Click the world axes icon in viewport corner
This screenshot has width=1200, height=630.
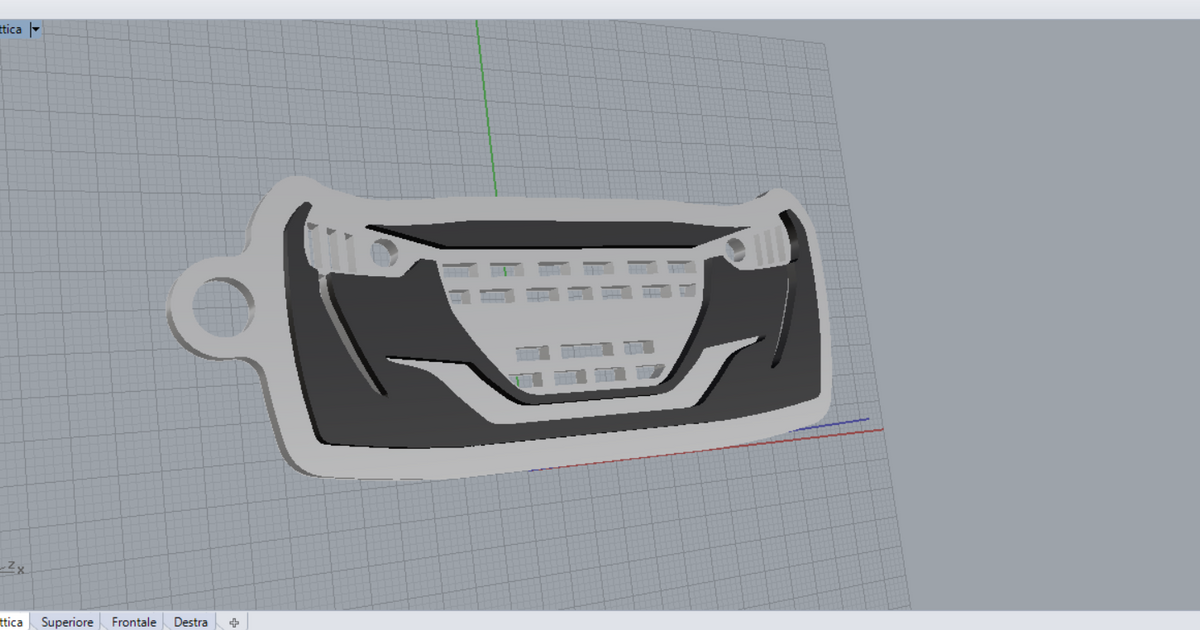coord(11,567)
